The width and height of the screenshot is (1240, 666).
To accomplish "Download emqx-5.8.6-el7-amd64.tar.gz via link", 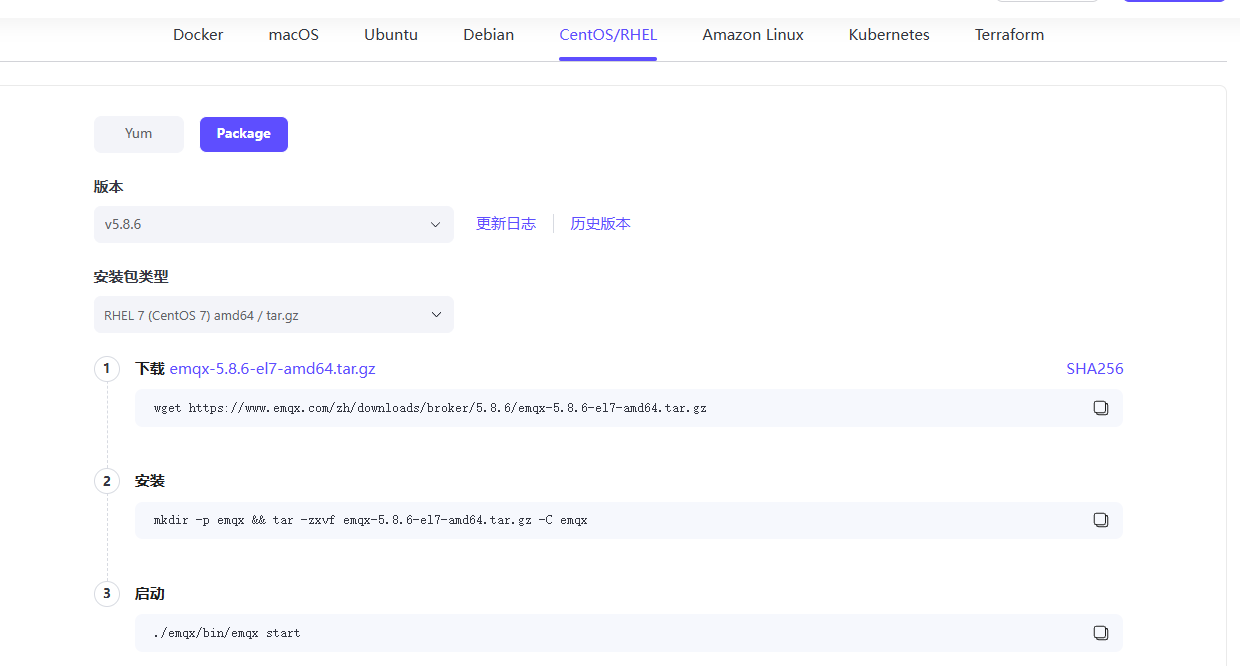I will [x=273, y=369].
